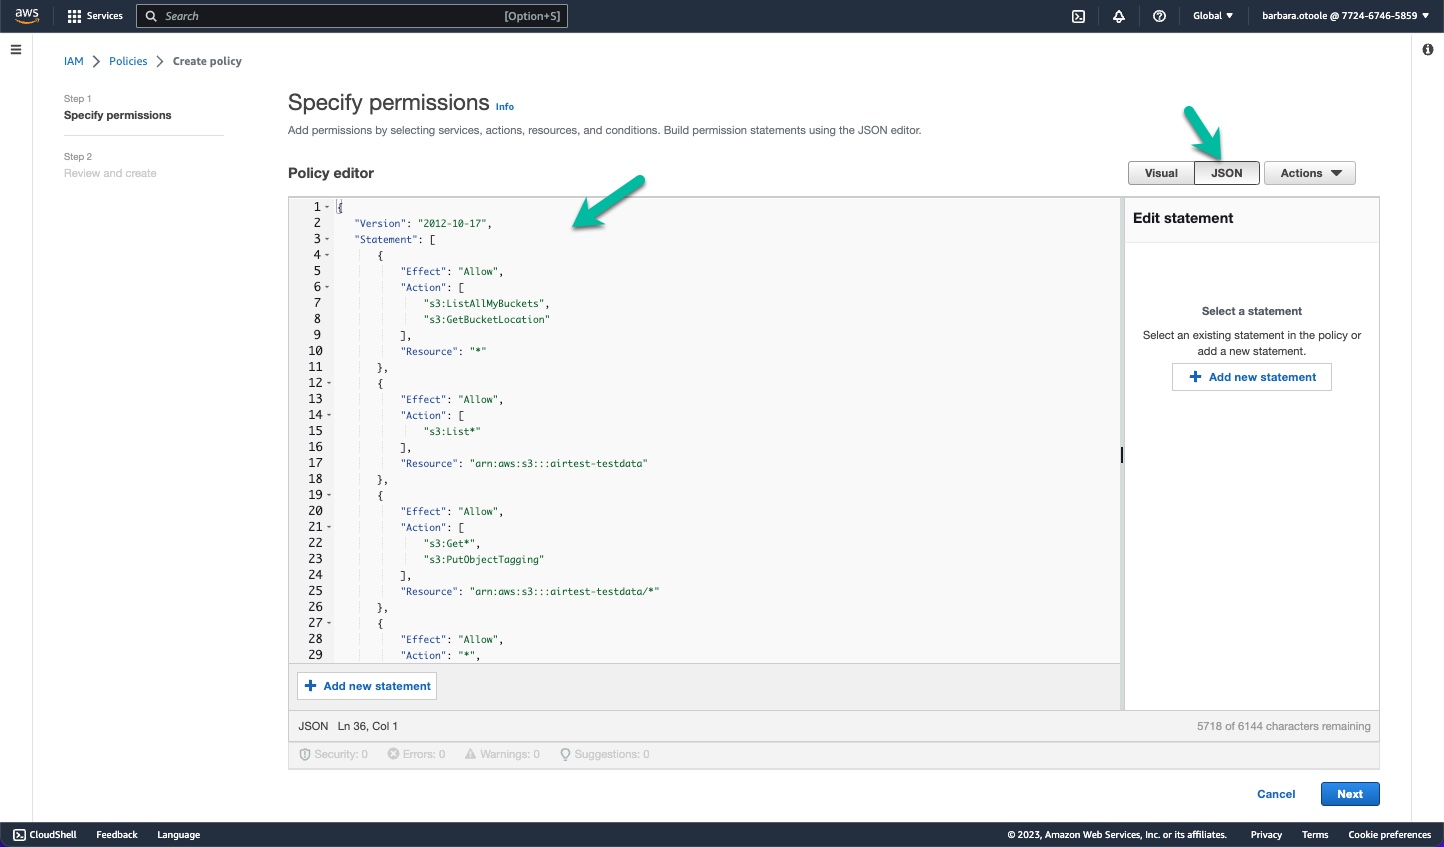Click the Next button

coord(1349,793)
